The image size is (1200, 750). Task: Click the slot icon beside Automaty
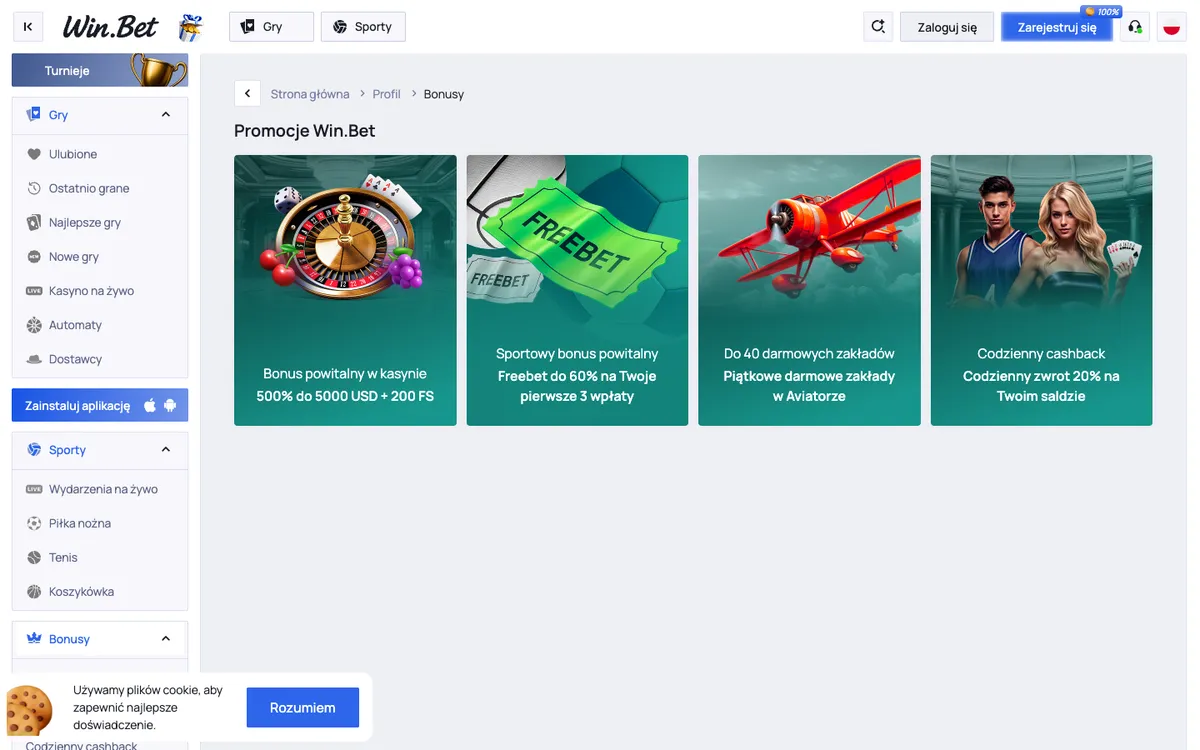click(34, 325)
